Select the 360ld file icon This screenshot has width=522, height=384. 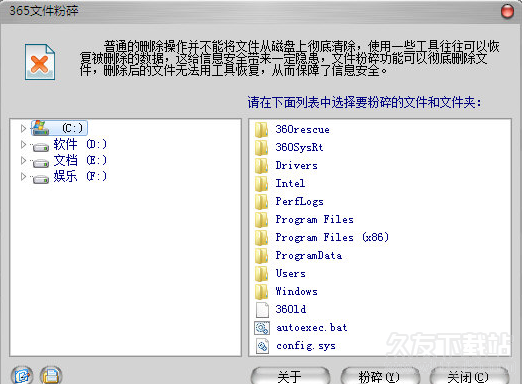[x=262, y=310]
